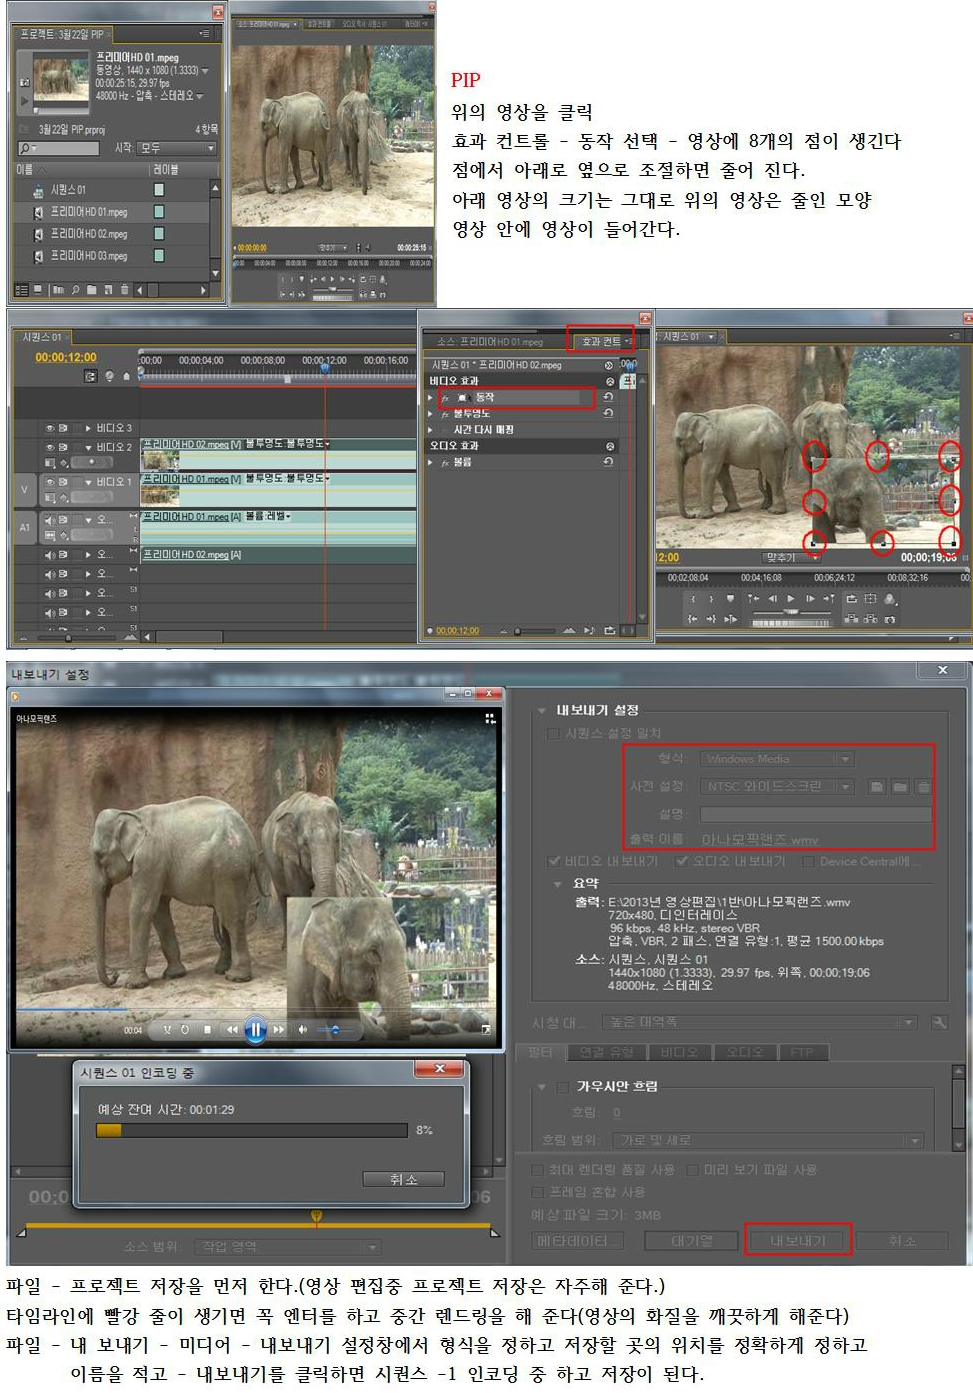Image resolution: width=973 pixels, height=1393 pixels.
Task: Select 프리미어HD 01.mpeg in the project list
Action: coord(89,212)
